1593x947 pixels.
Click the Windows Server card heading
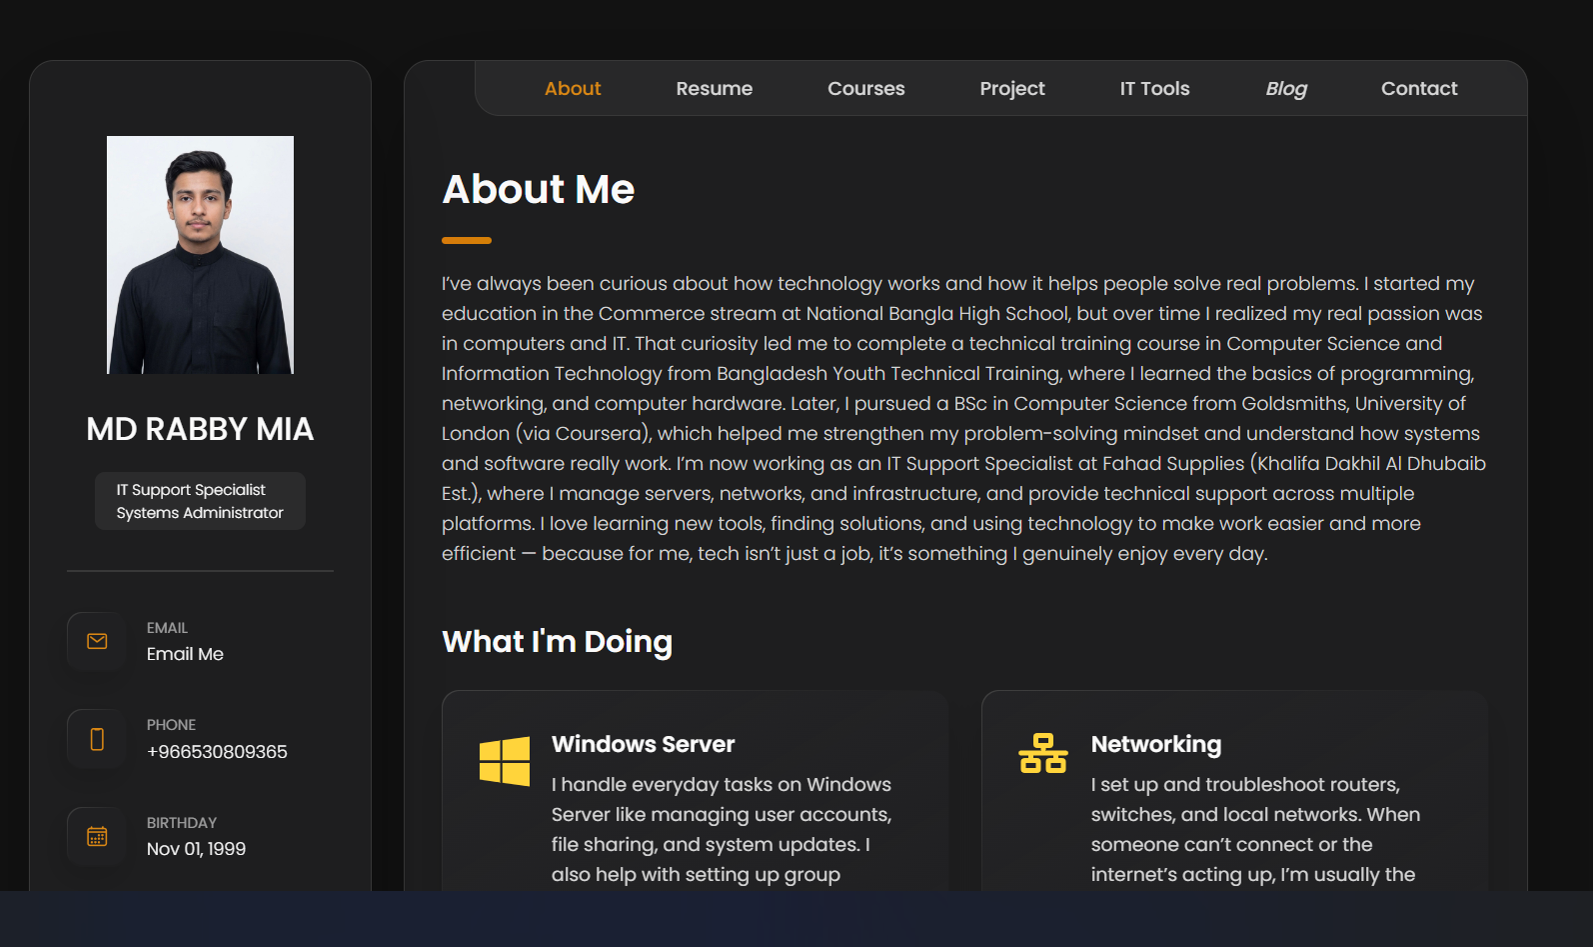[643, 744]
